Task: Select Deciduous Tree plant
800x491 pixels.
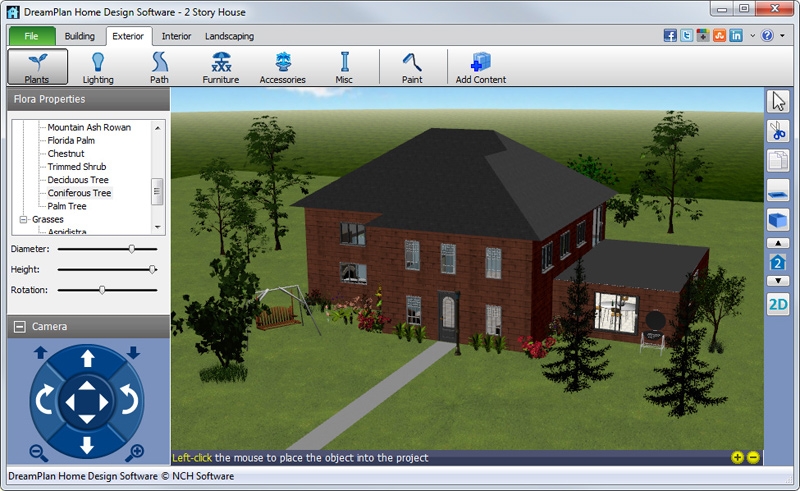Action: (x=78, y=180)
